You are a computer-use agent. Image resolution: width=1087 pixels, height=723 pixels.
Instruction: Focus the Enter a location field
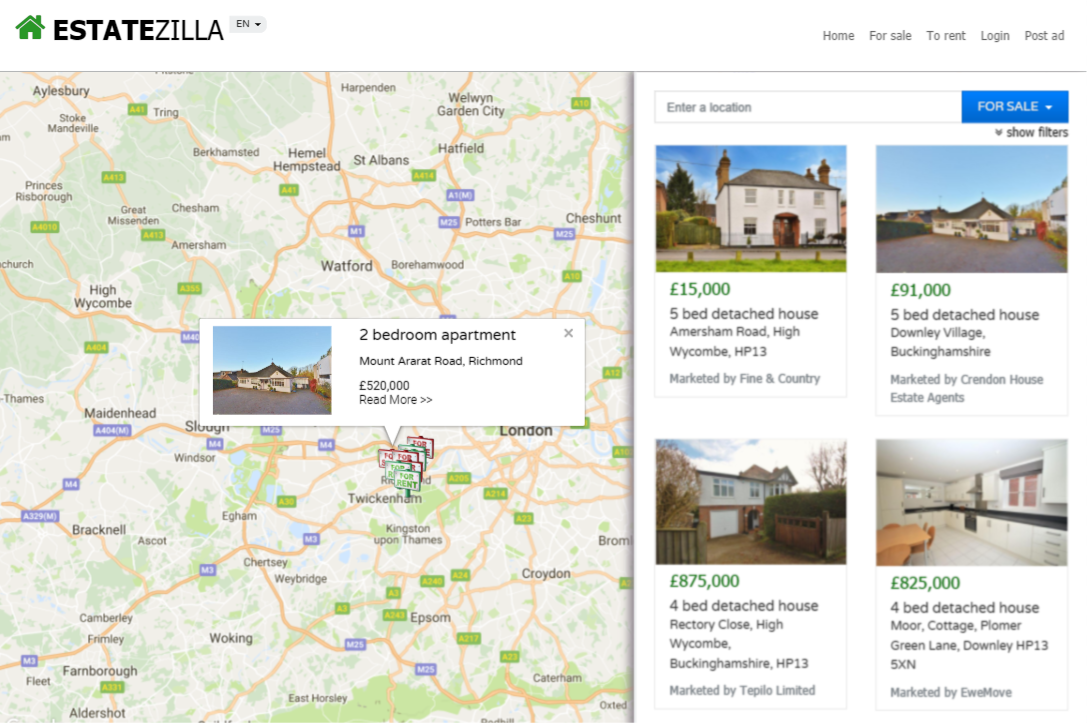[x=808, y=107]
